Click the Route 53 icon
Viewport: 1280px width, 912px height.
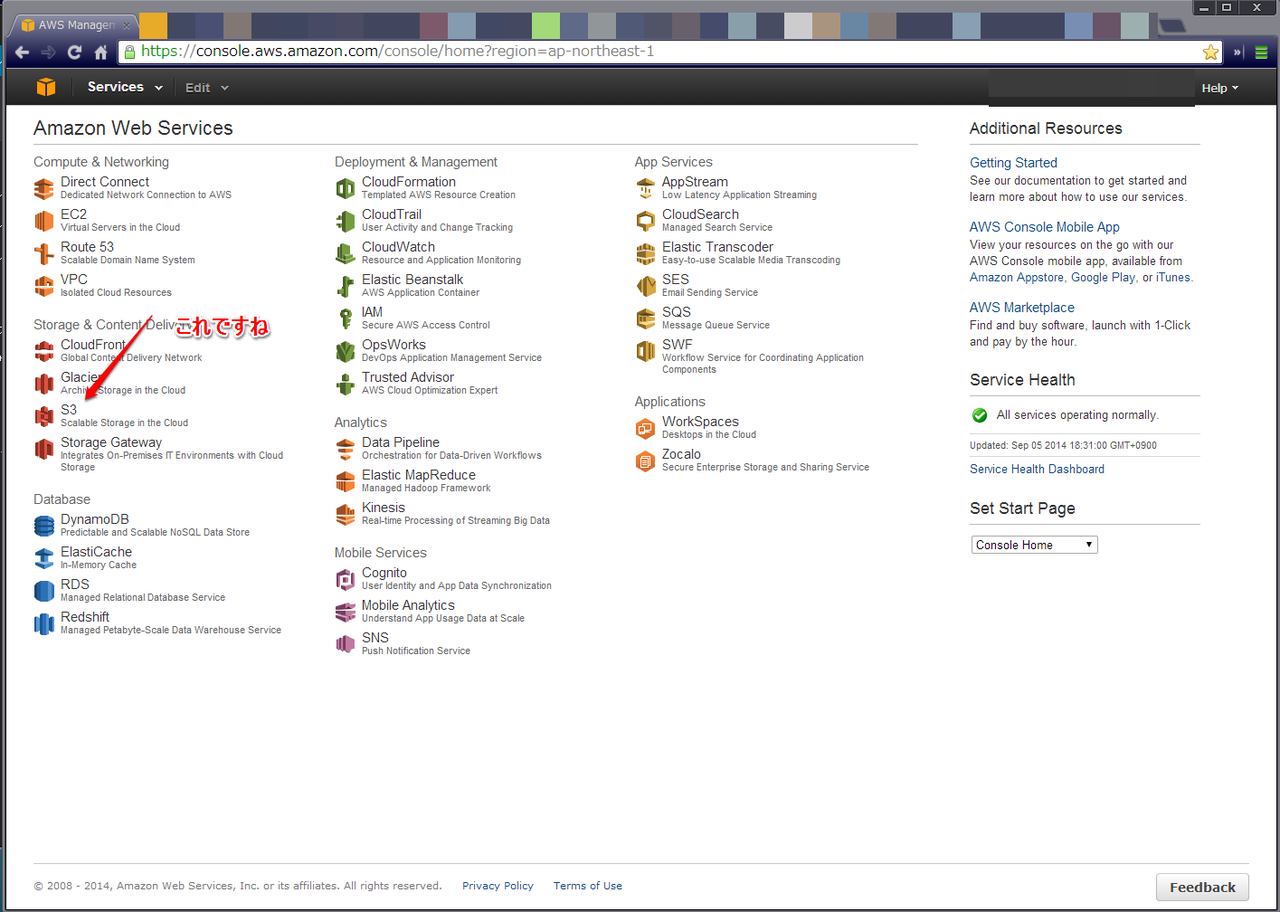44,253
